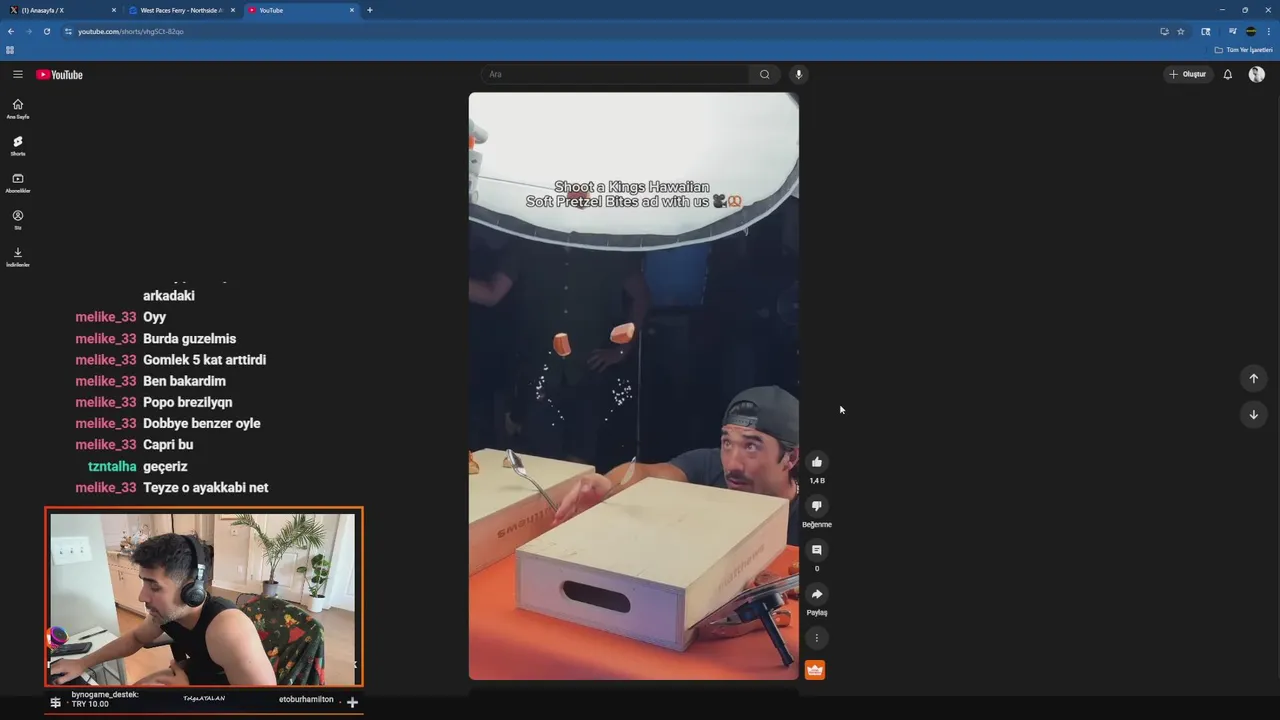The image size is (1280, 720).
Task: Open İndirilenler in the sidebar
Action: coord(18,256)
